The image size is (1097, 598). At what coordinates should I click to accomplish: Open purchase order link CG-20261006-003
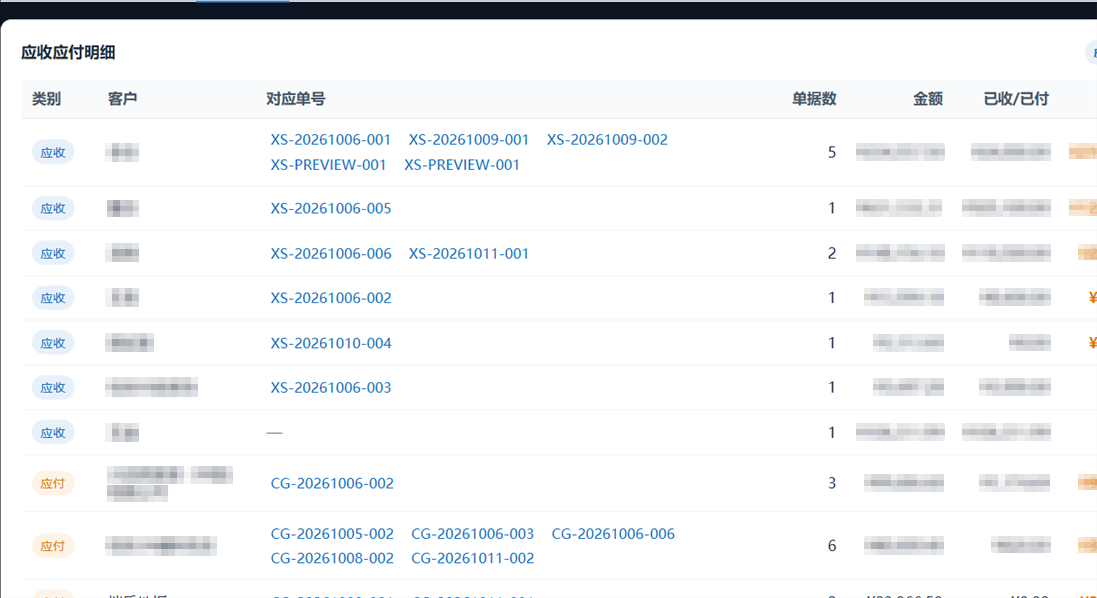tap(472, 534)
